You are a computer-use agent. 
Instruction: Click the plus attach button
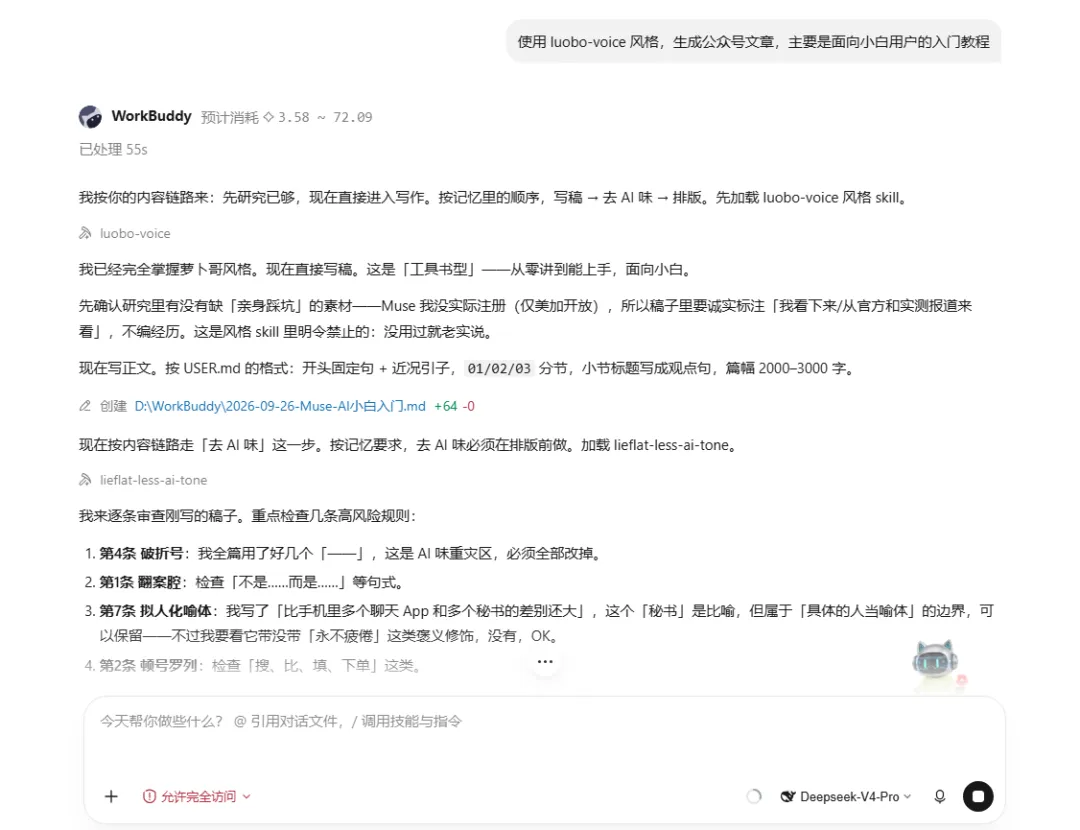pos(111,797)
